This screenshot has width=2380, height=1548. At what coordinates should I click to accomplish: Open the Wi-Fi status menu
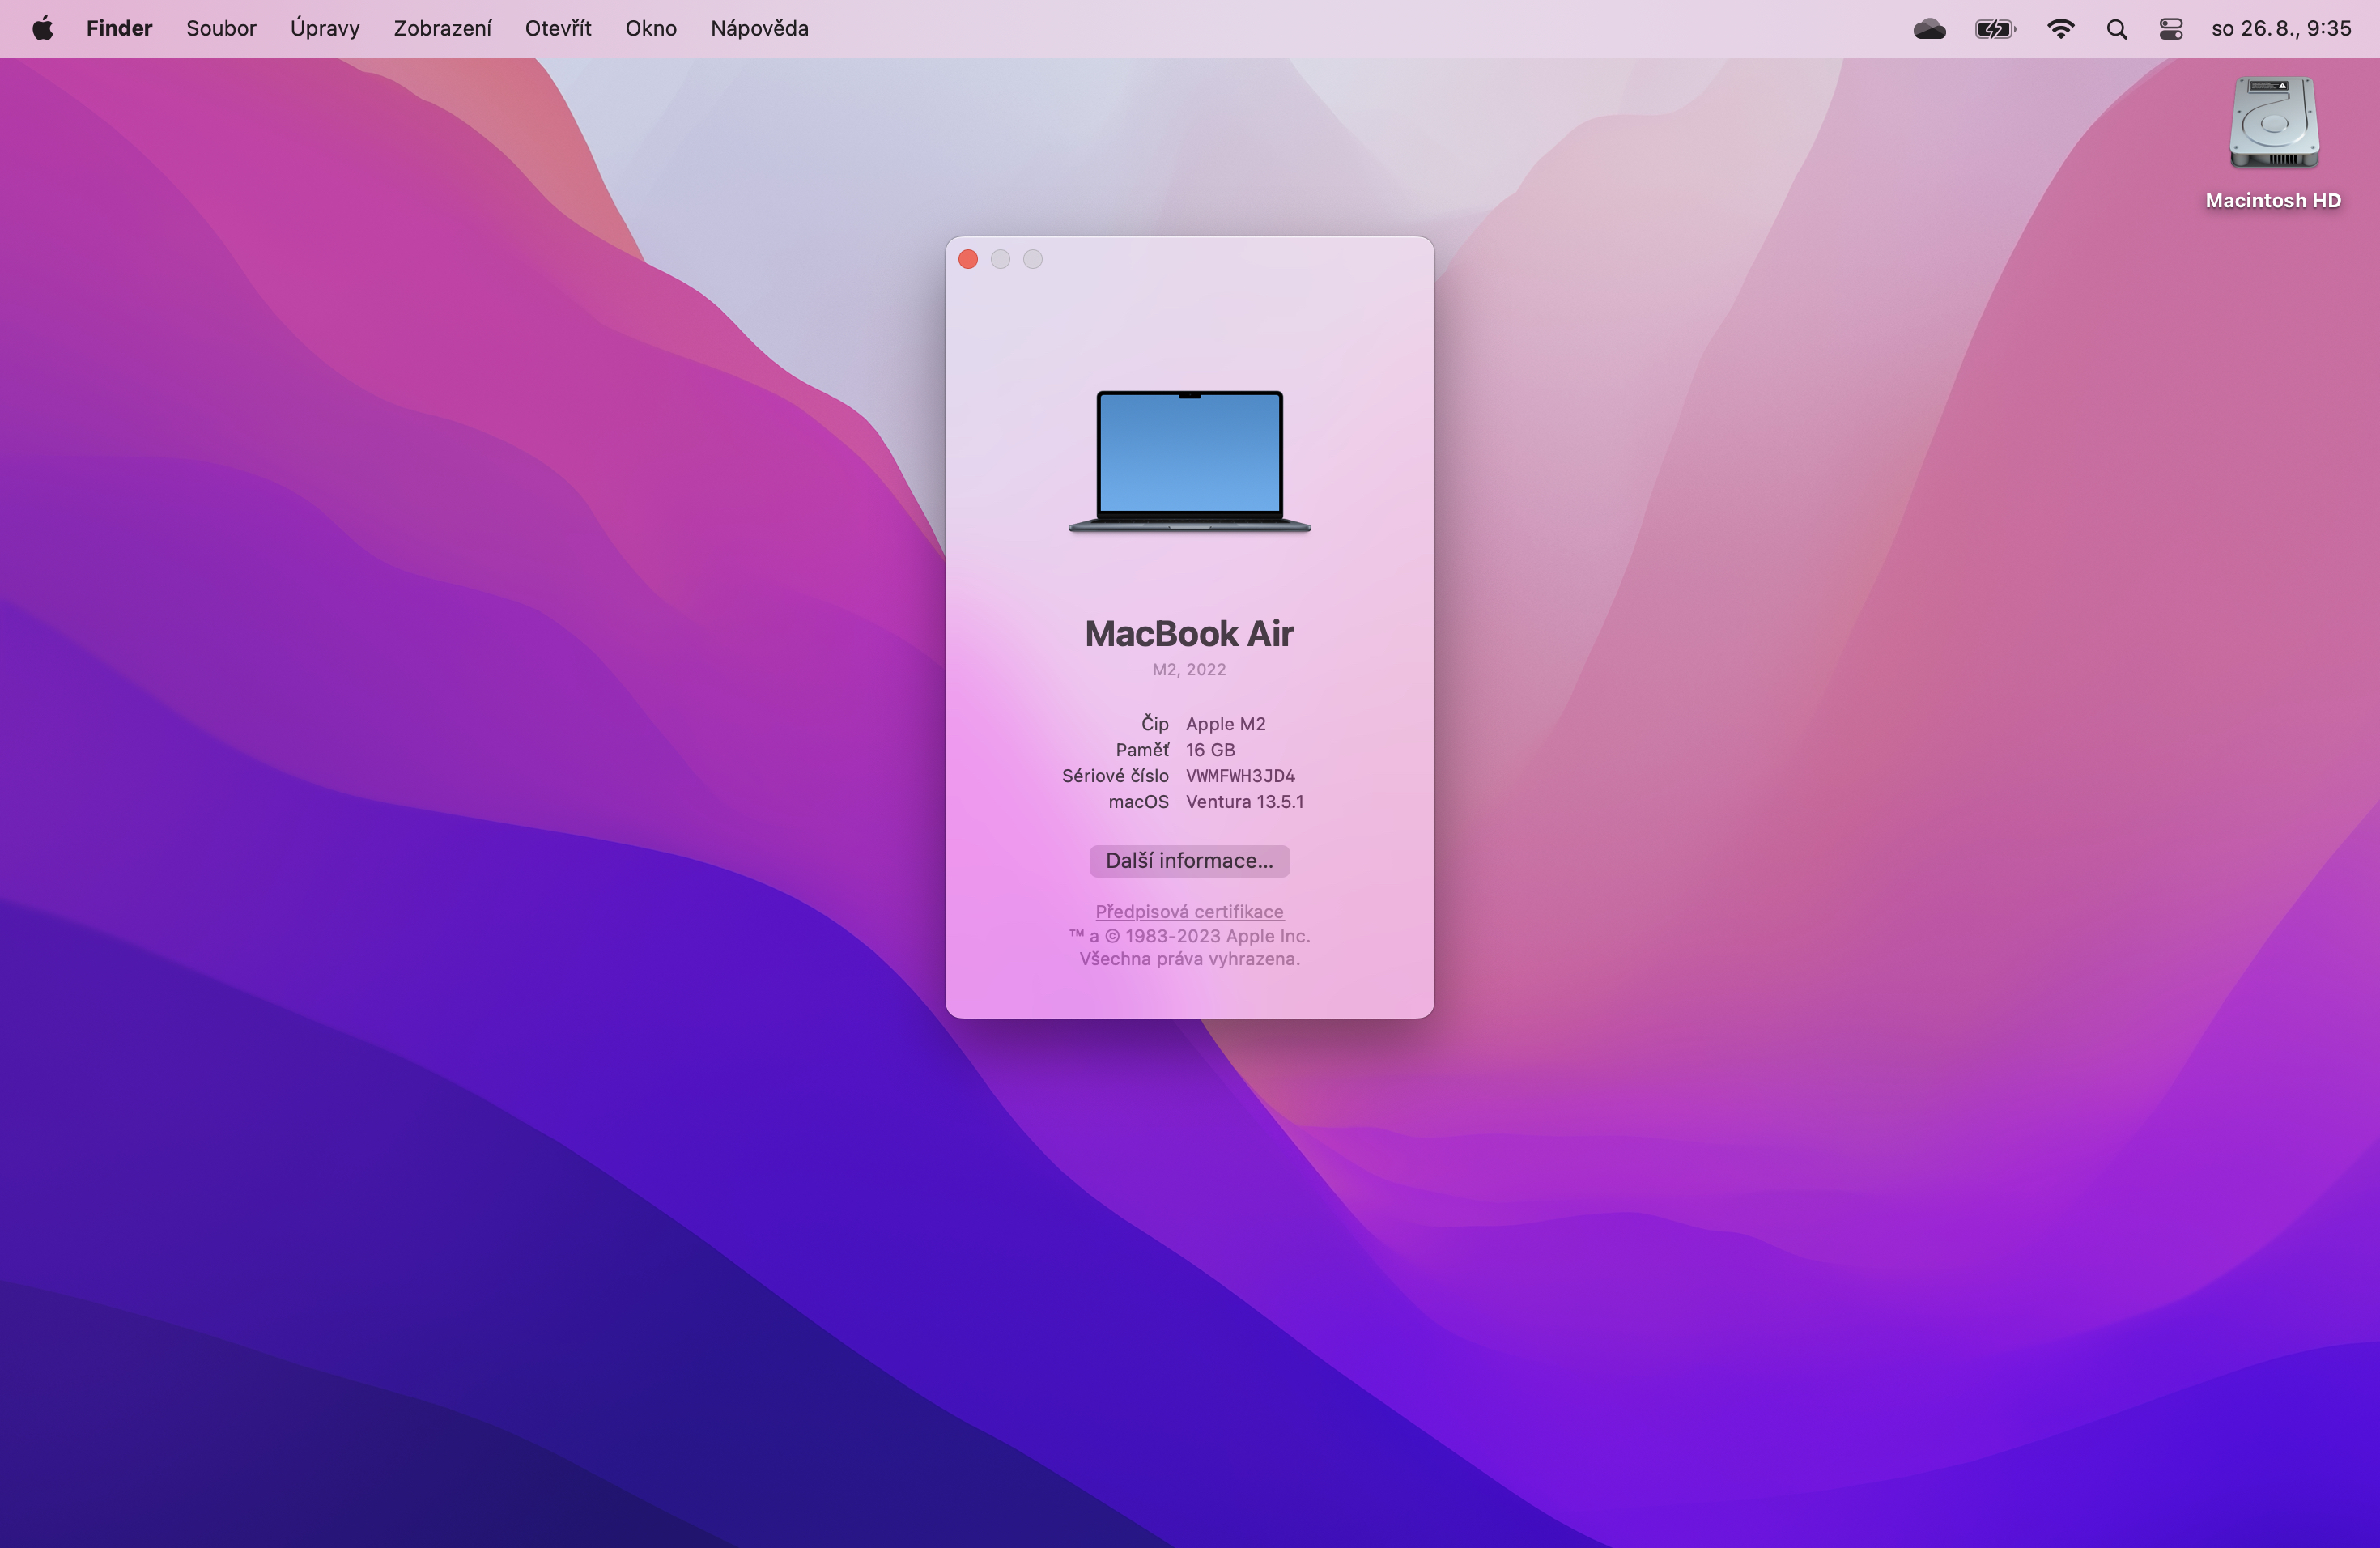point(2060,29)
